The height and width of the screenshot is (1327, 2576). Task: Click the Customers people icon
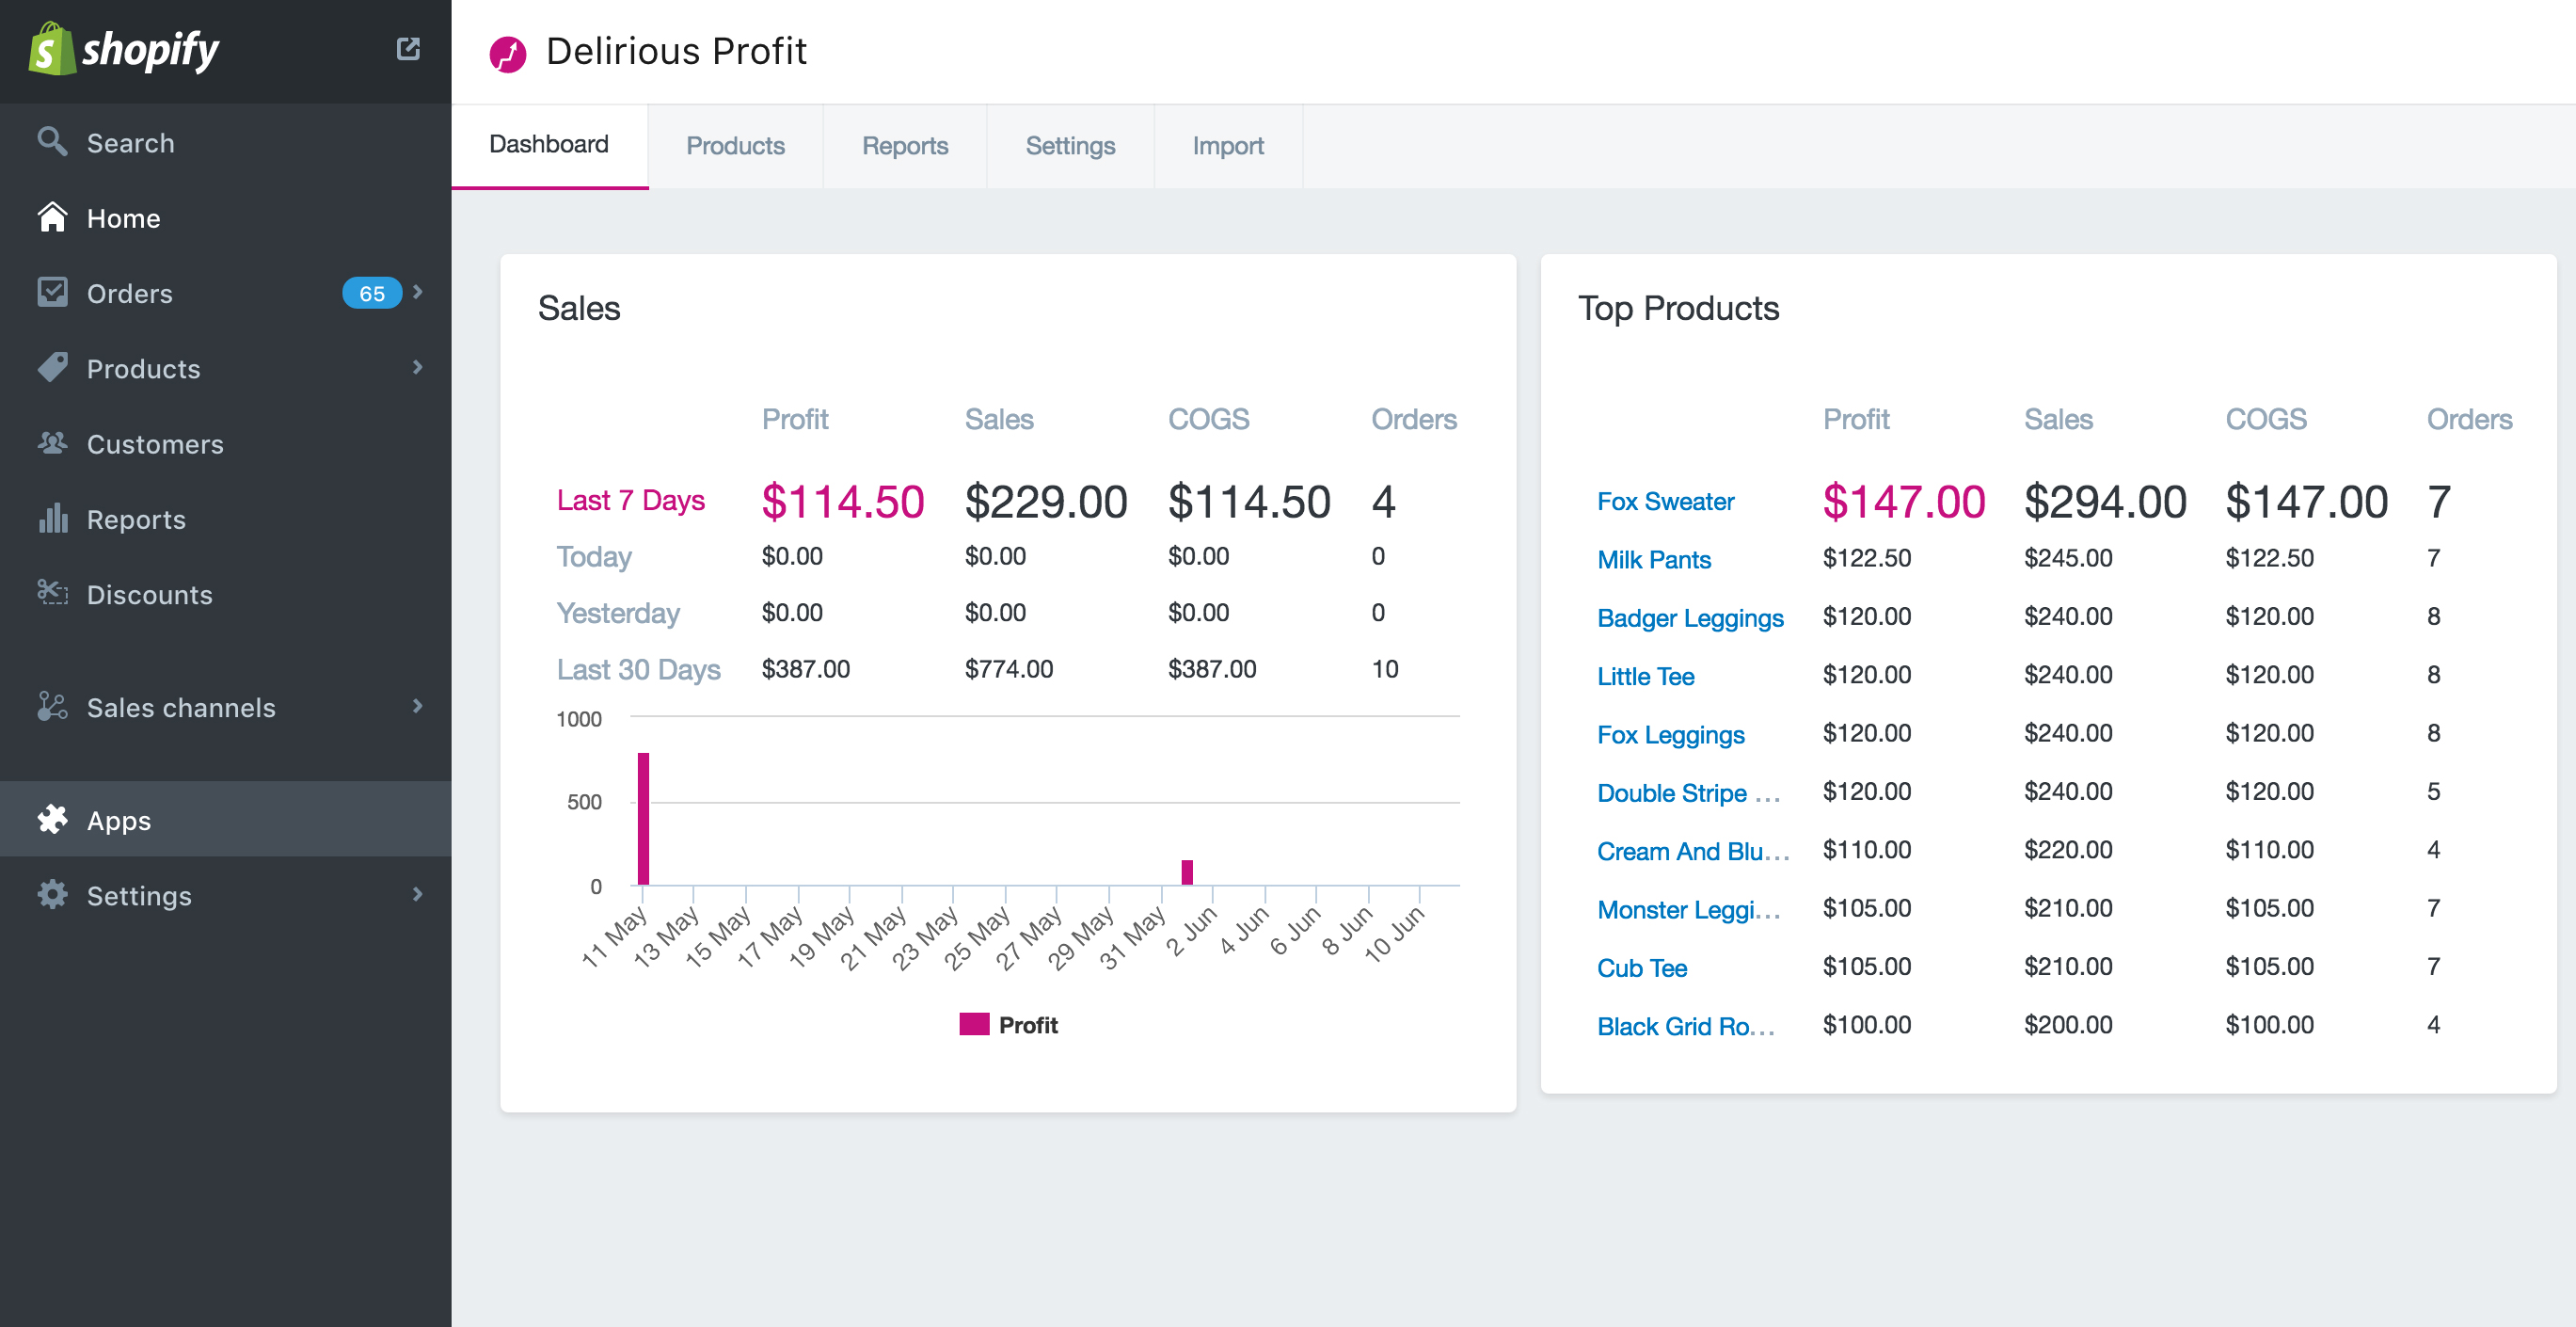pyautogui.click(x=52, y=443)
